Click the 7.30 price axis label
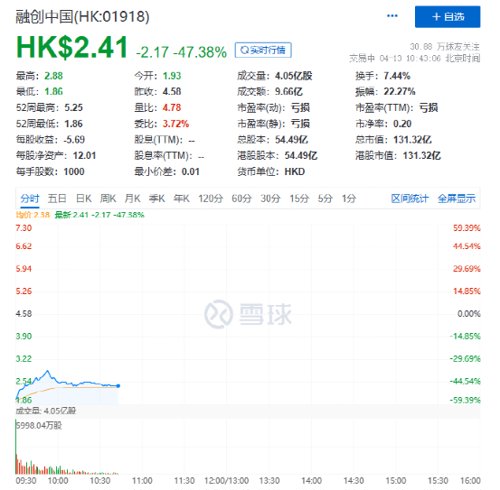The height and width of the screenshot is (490, 500). click(24, 228)
